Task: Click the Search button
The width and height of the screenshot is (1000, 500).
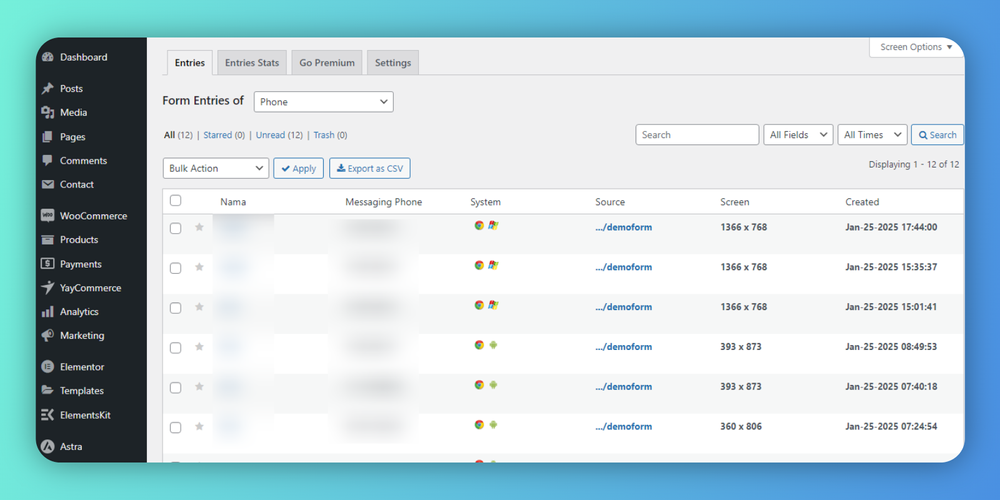Action: pyautogui.click(x=937, y=135)
